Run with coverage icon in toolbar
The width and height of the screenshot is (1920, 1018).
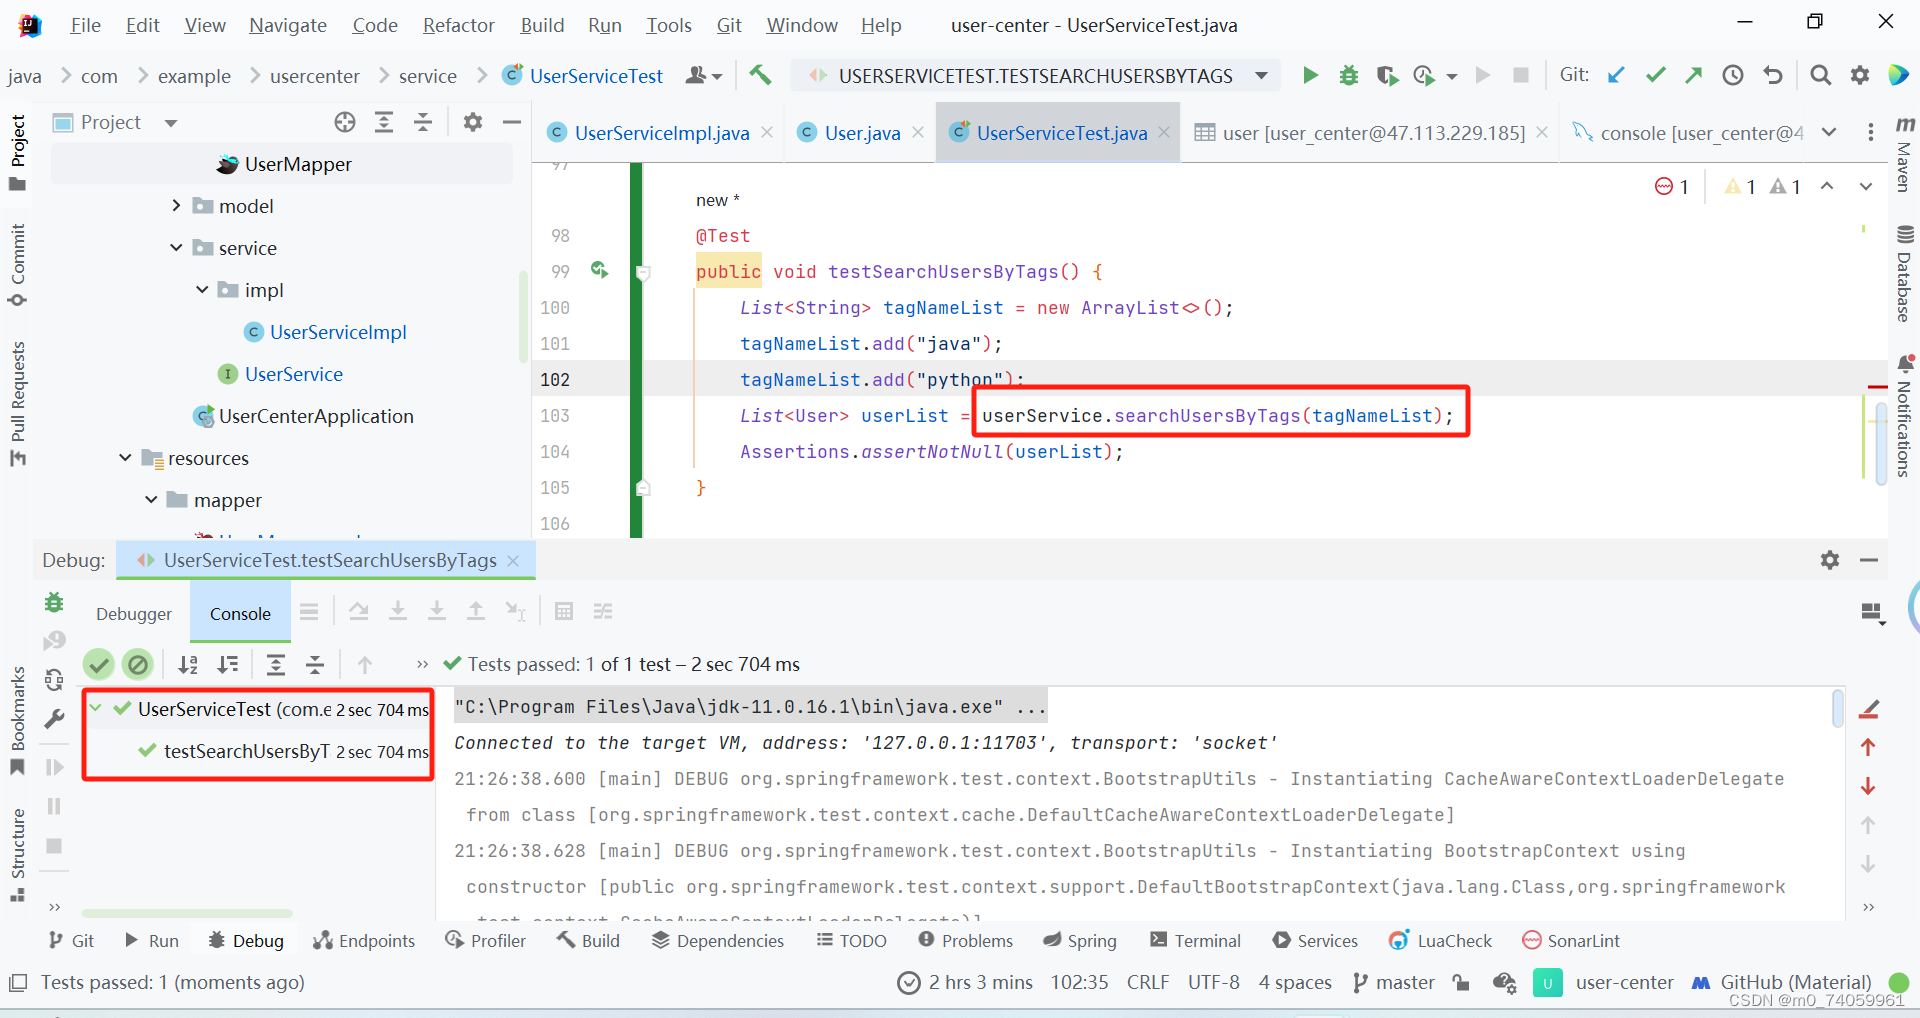(x=1386, y=75)
